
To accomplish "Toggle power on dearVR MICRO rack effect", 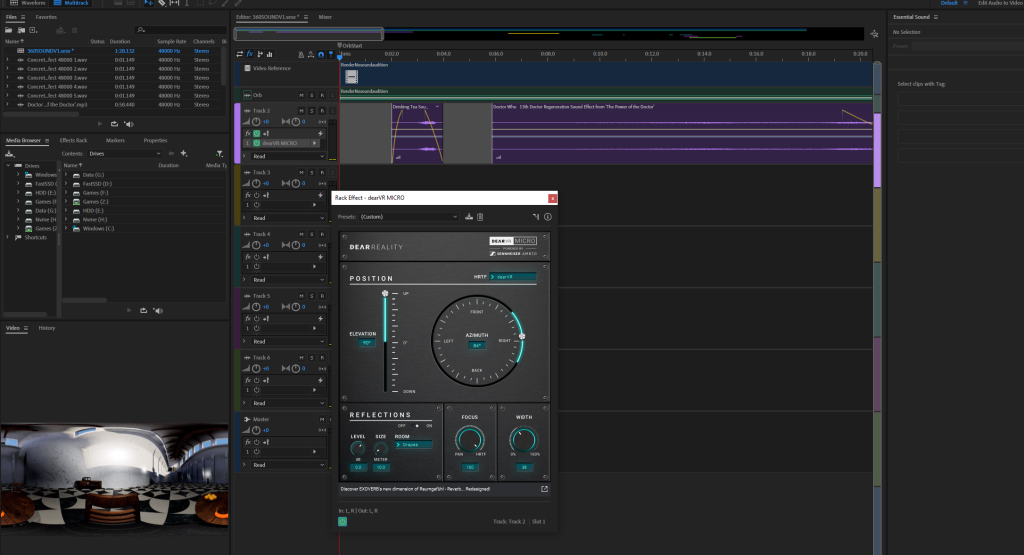I will click(x=343, y=520).
